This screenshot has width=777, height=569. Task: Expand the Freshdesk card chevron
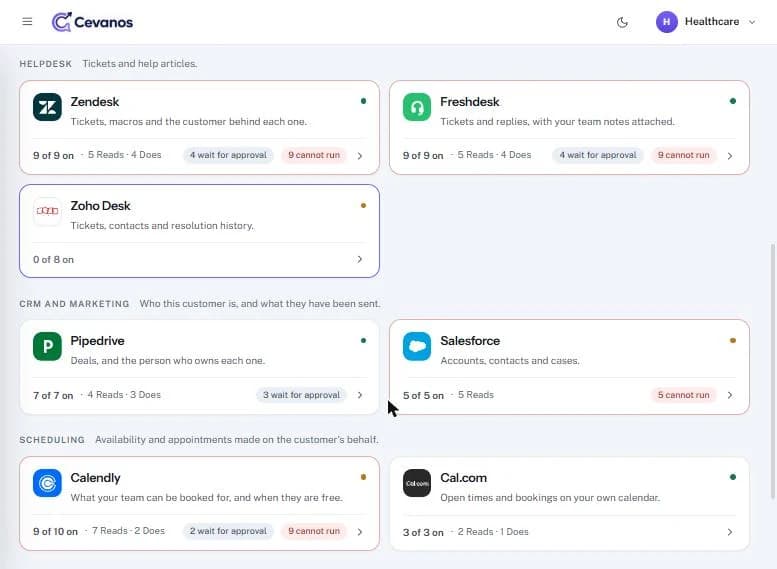coord(730,156)
